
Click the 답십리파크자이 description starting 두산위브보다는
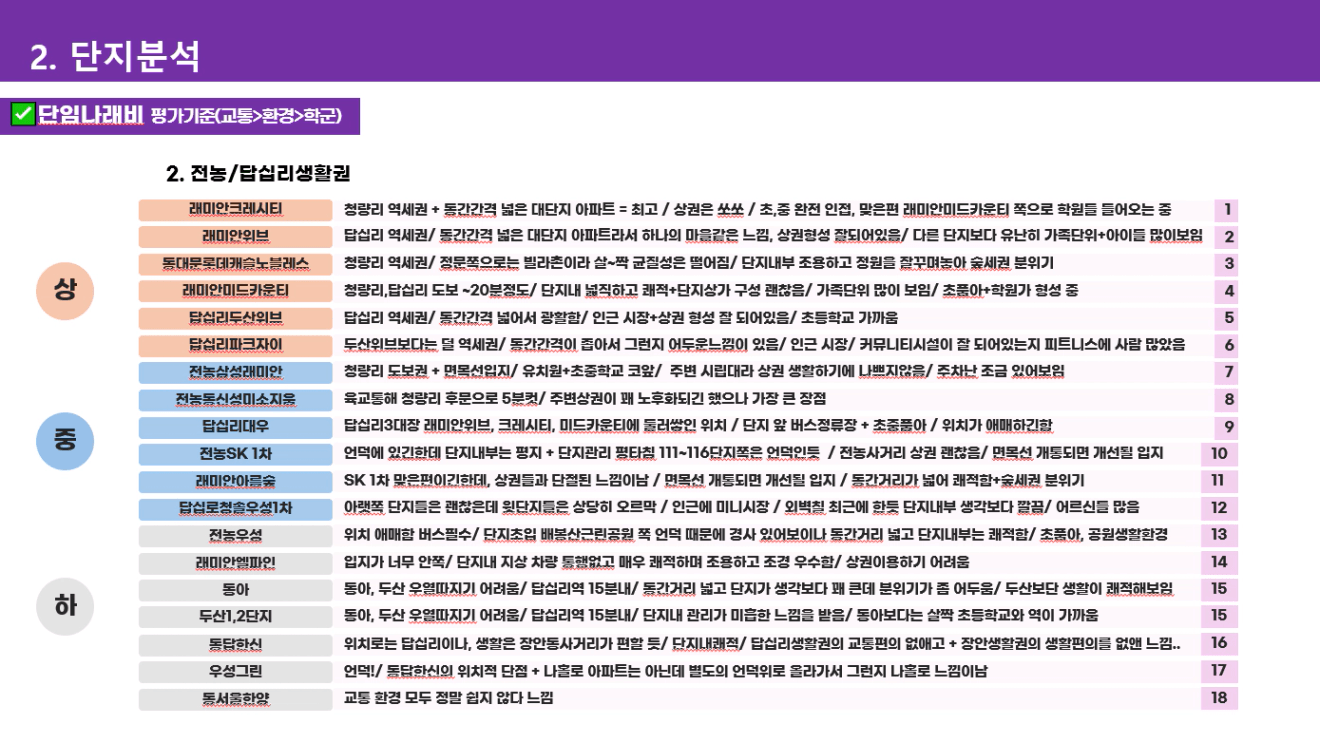click(764, 345)
